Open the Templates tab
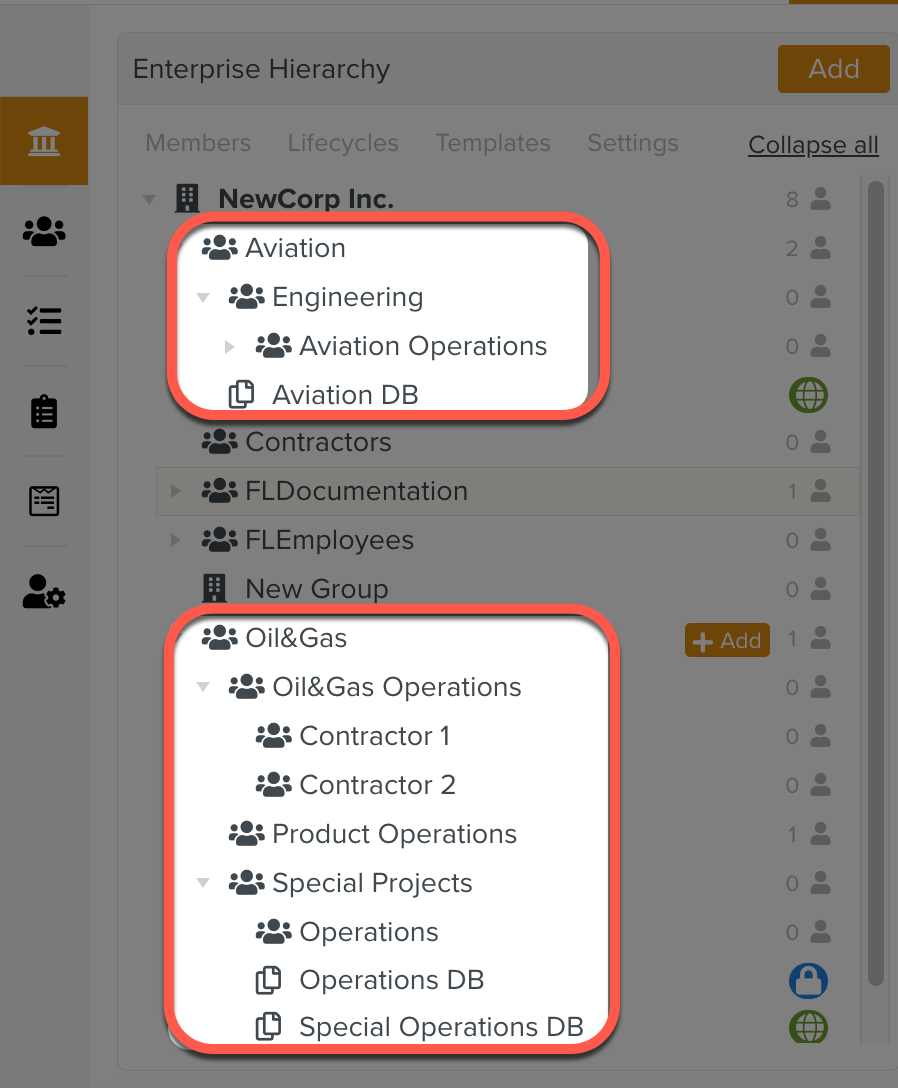Viewport: 898px width, 1088px height. (493, 143)
